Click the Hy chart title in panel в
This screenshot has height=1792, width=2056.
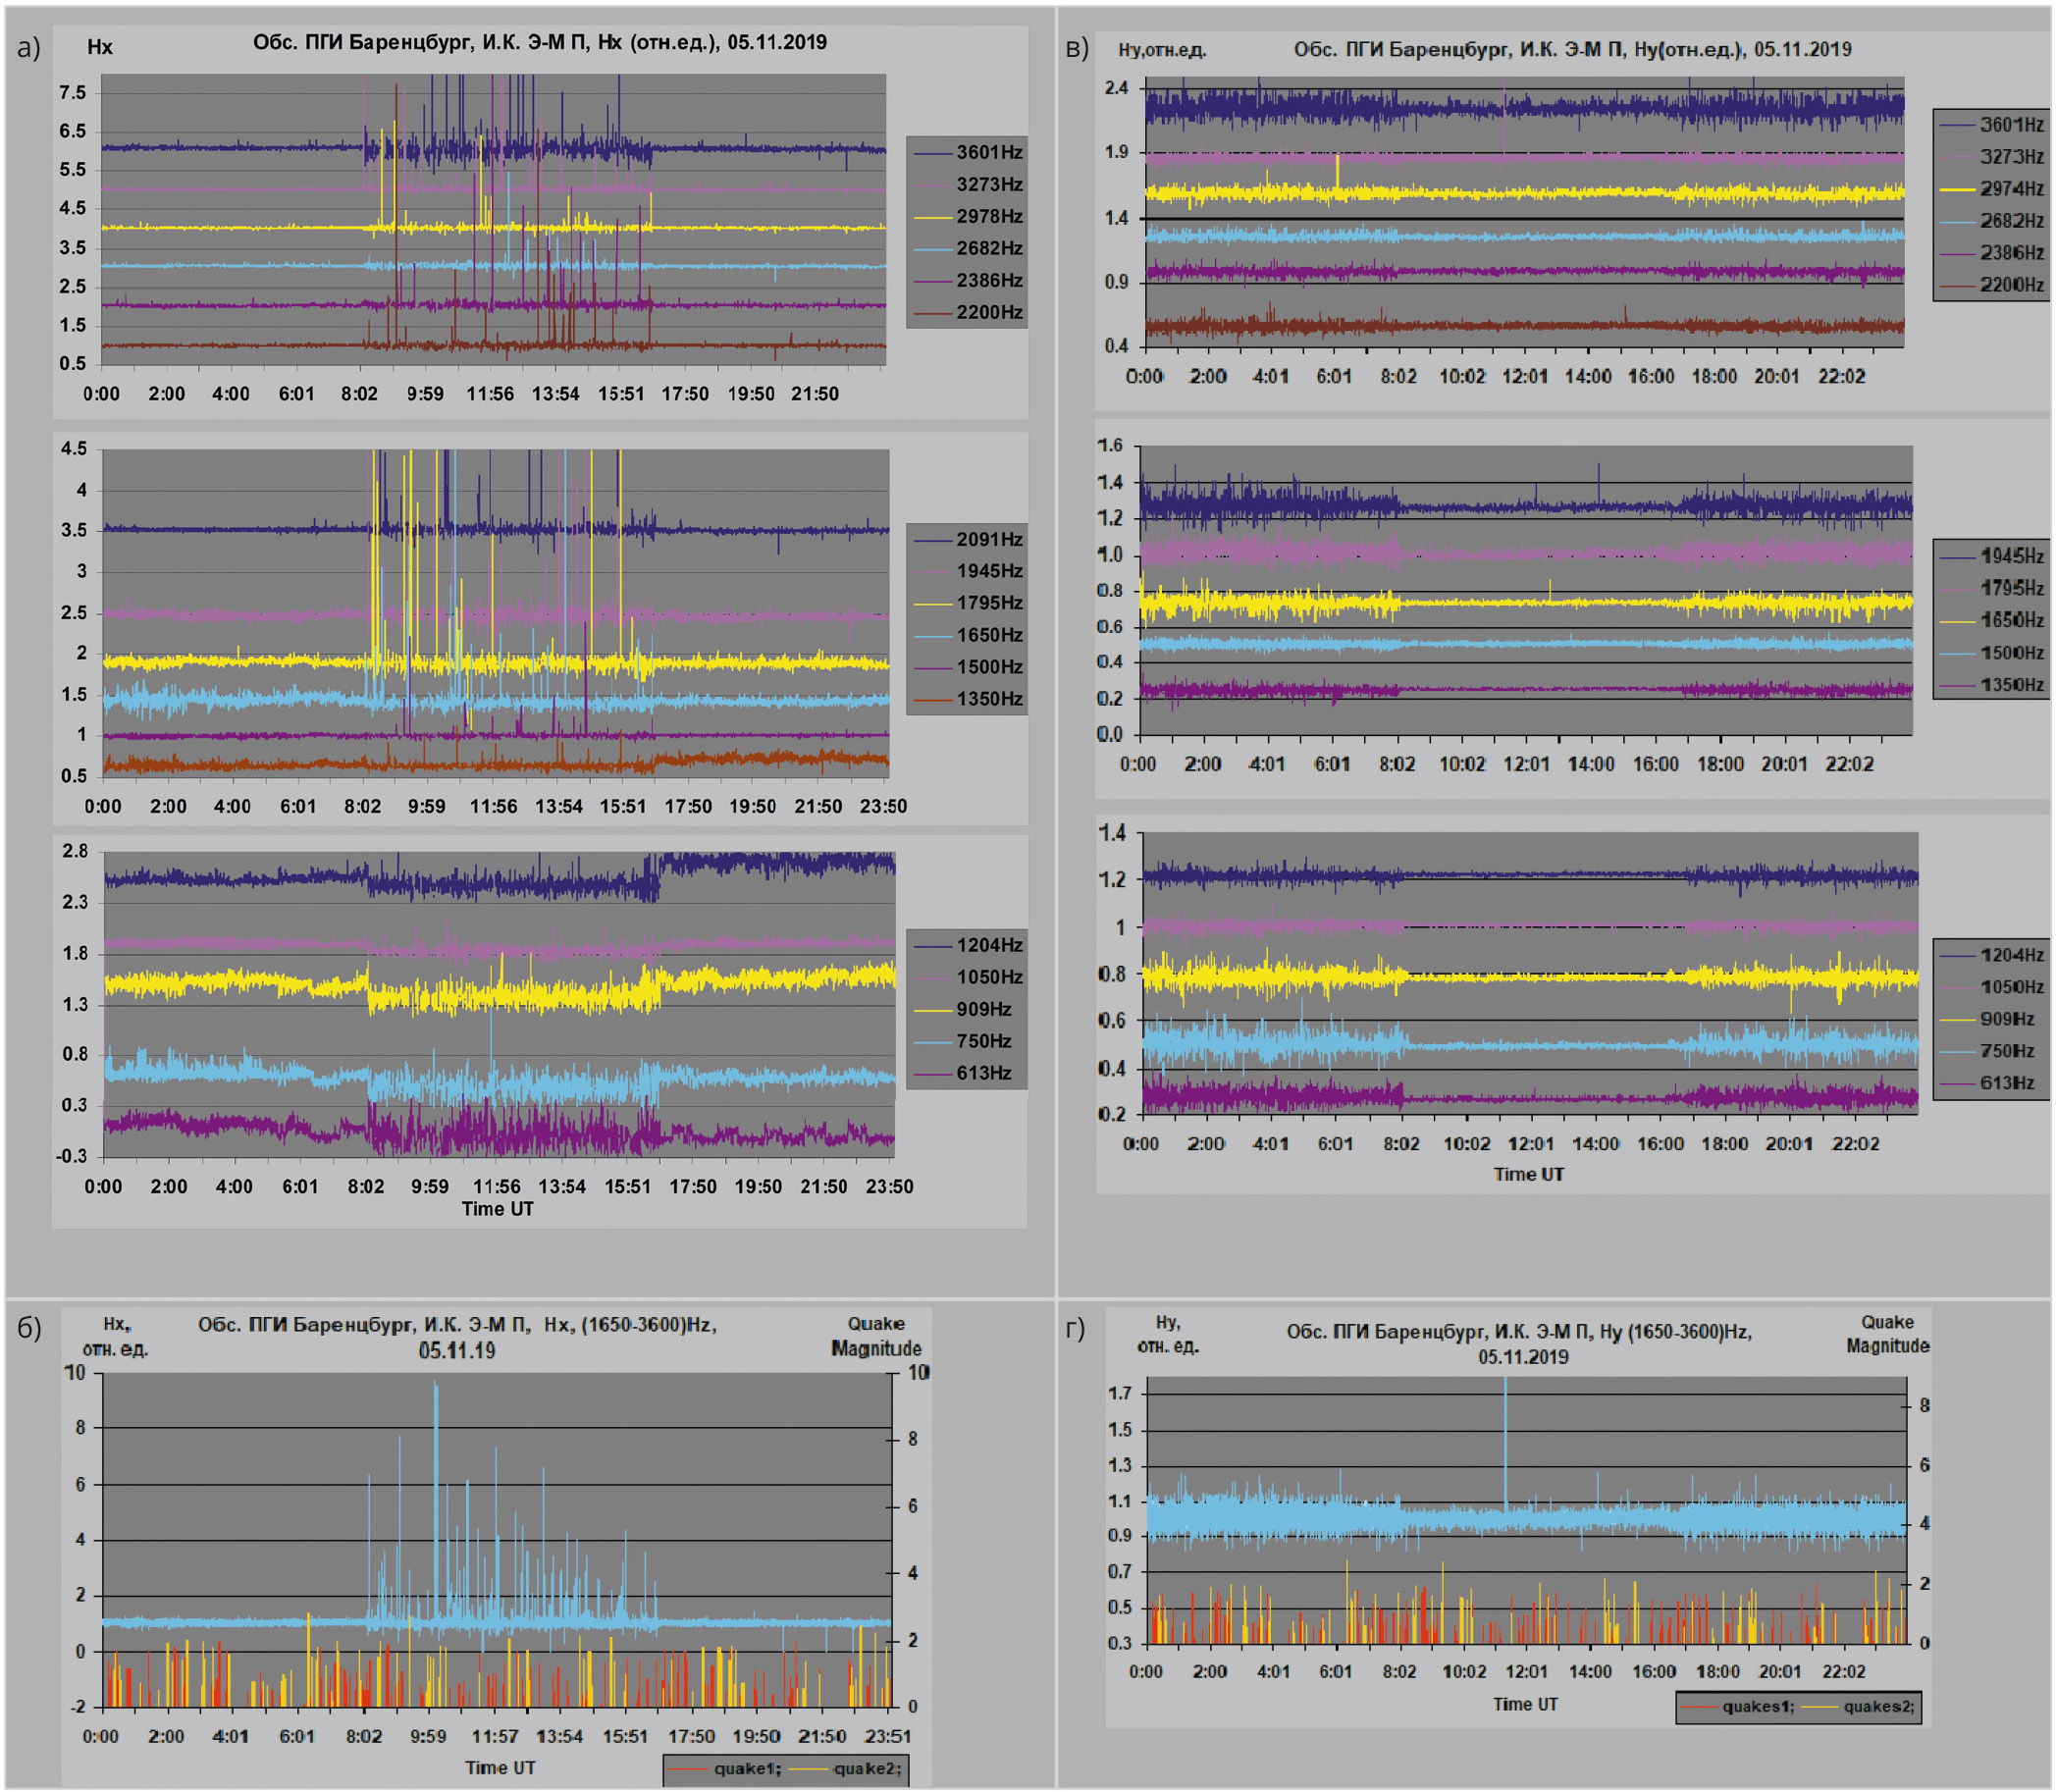point(1571,50)
